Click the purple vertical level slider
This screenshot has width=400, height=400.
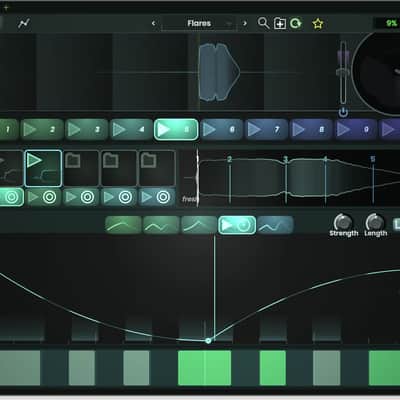[x=343, y=73]
